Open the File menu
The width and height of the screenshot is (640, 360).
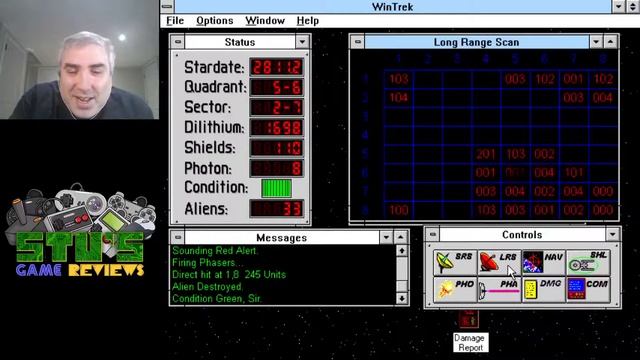pyautogui.click(x=175, y=20)
